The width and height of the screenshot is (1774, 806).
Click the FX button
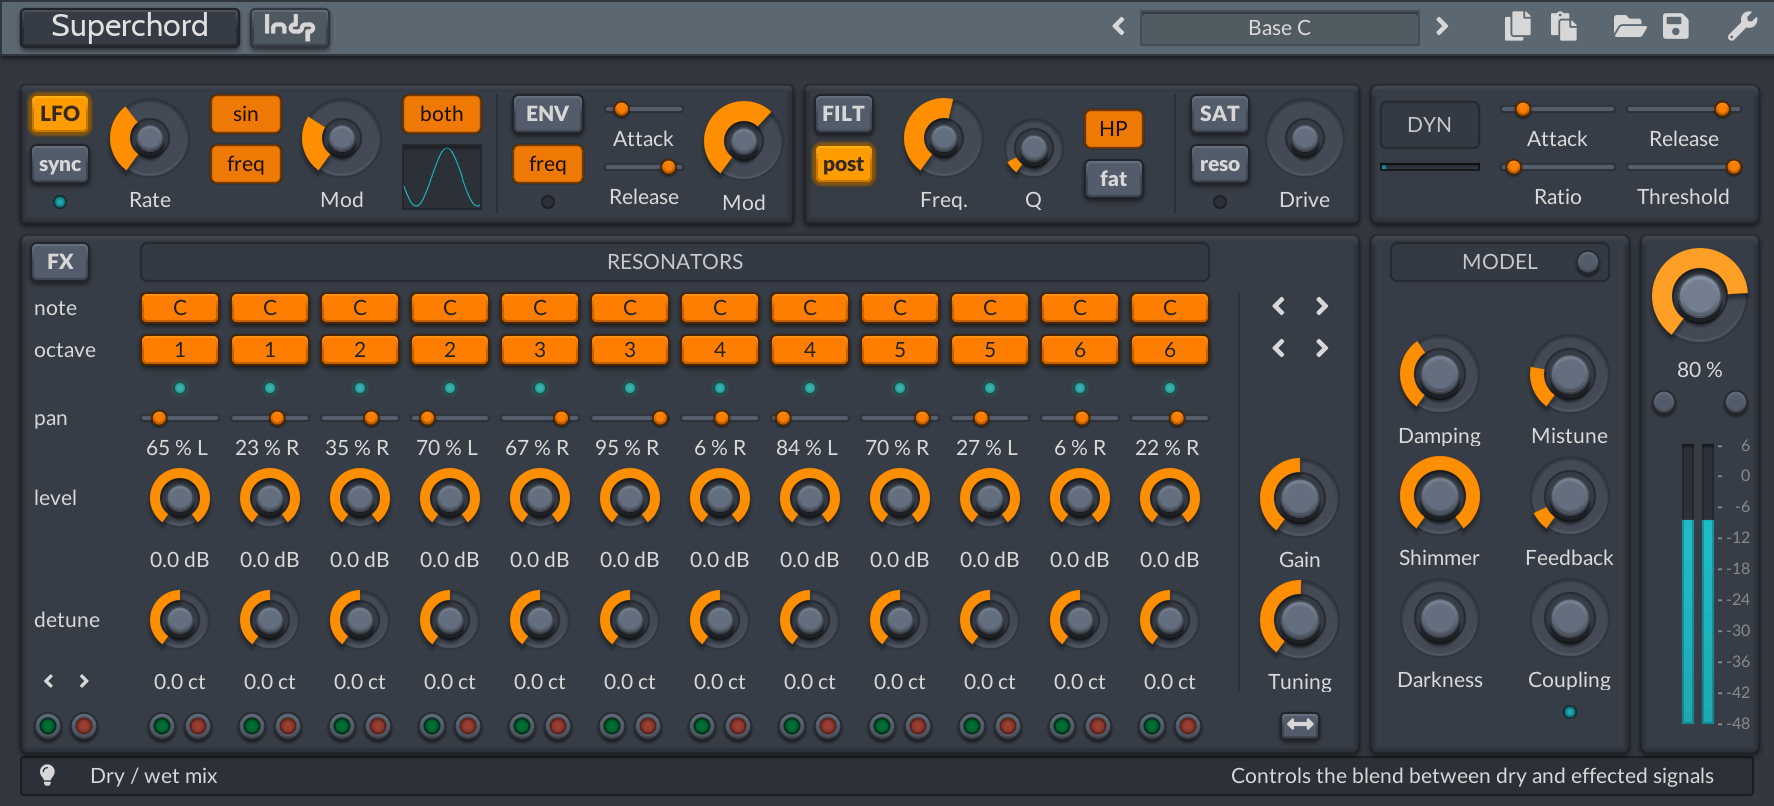tap(60, 262)
